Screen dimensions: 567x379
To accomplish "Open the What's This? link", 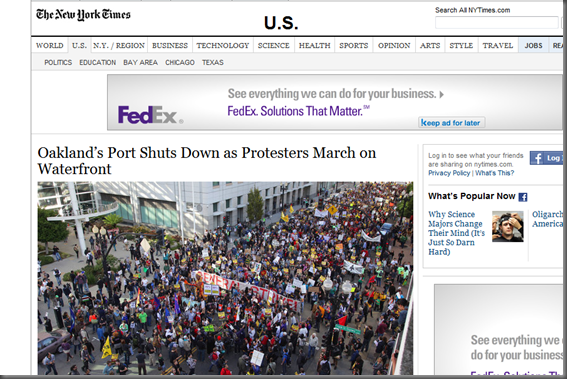I will 494,173.
